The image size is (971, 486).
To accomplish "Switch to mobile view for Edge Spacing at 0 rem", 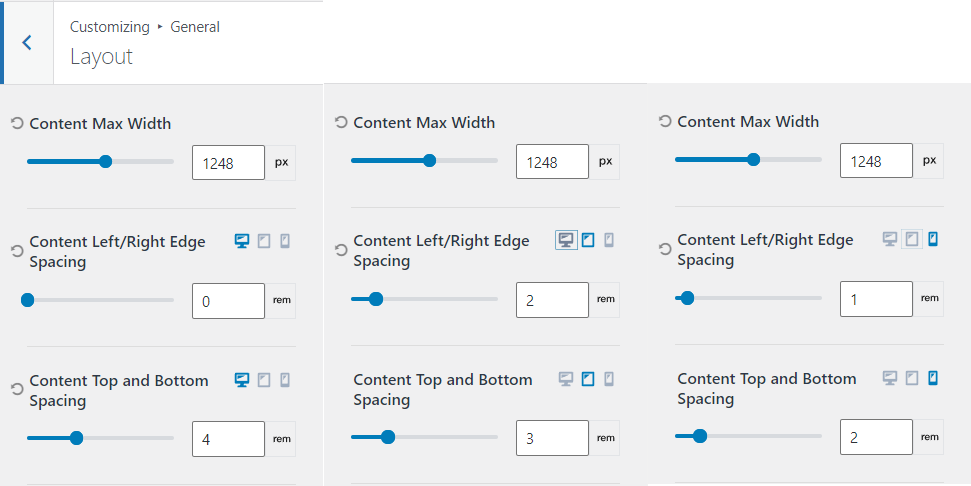I will pos(285,241).
